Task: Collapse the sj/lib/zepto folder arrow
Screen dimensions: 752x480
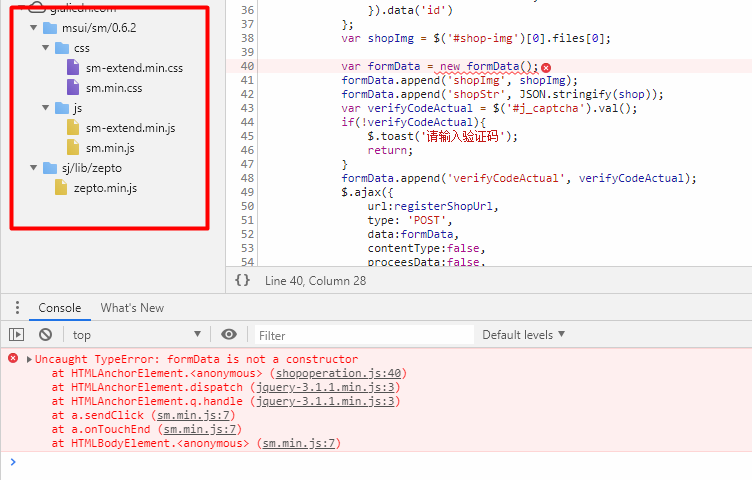Action: 34,168
